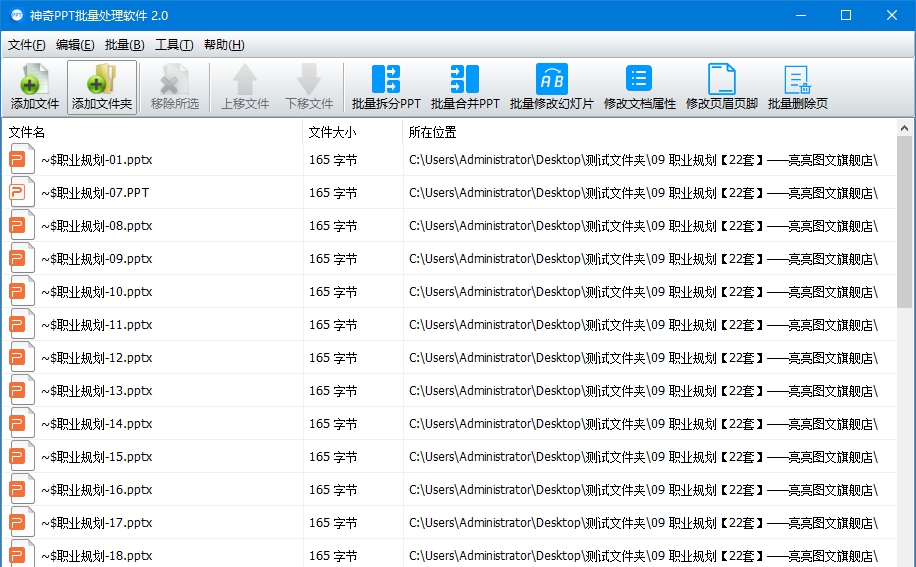916x567 pixels.
Task: Select file name ~$职业规划-14.pptx
Action: tap(97, 424)
